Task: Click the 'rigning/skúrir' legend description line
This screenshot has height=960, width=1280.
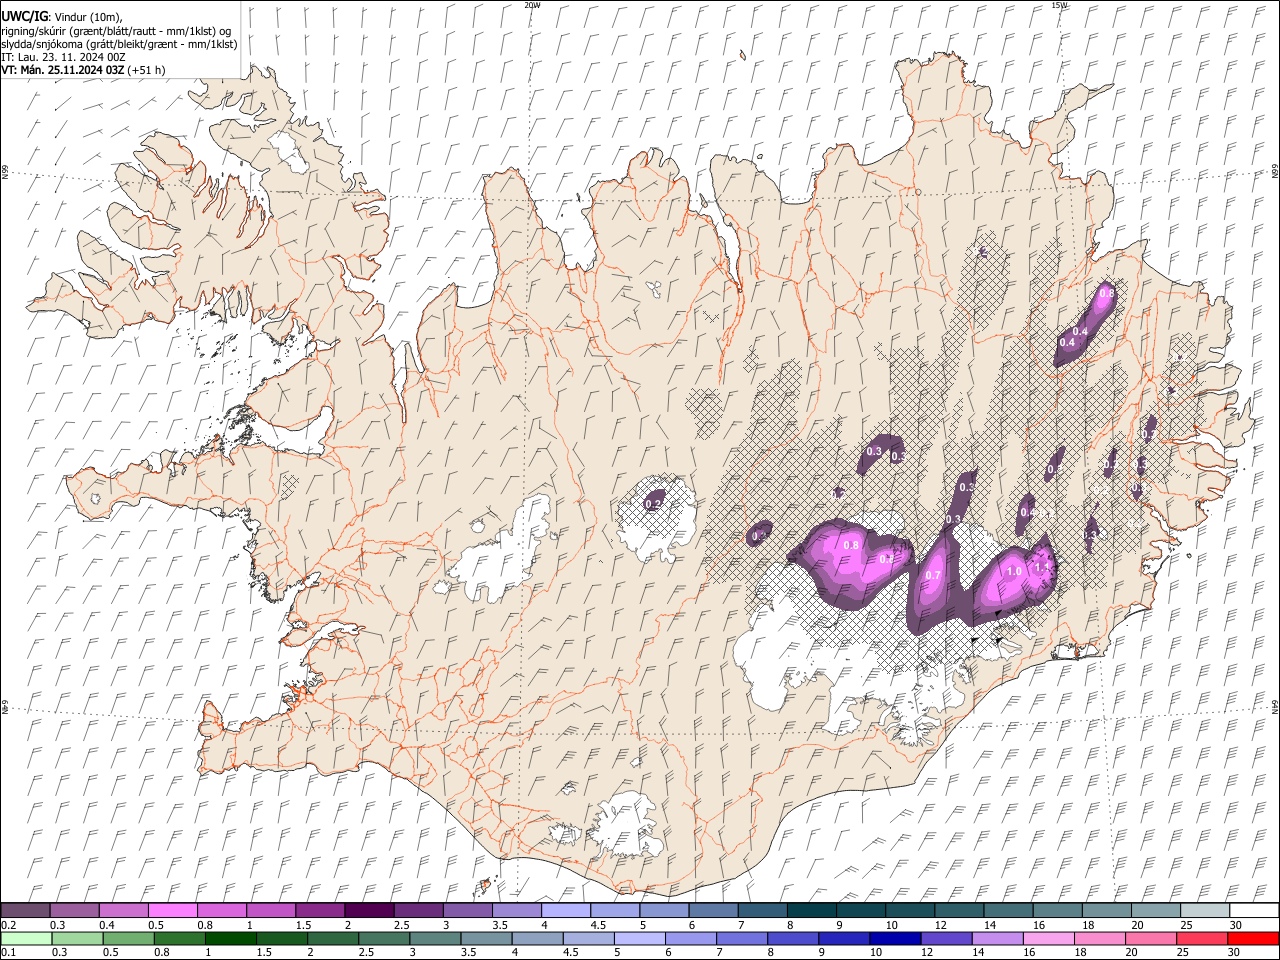Action: coord(116,31)
